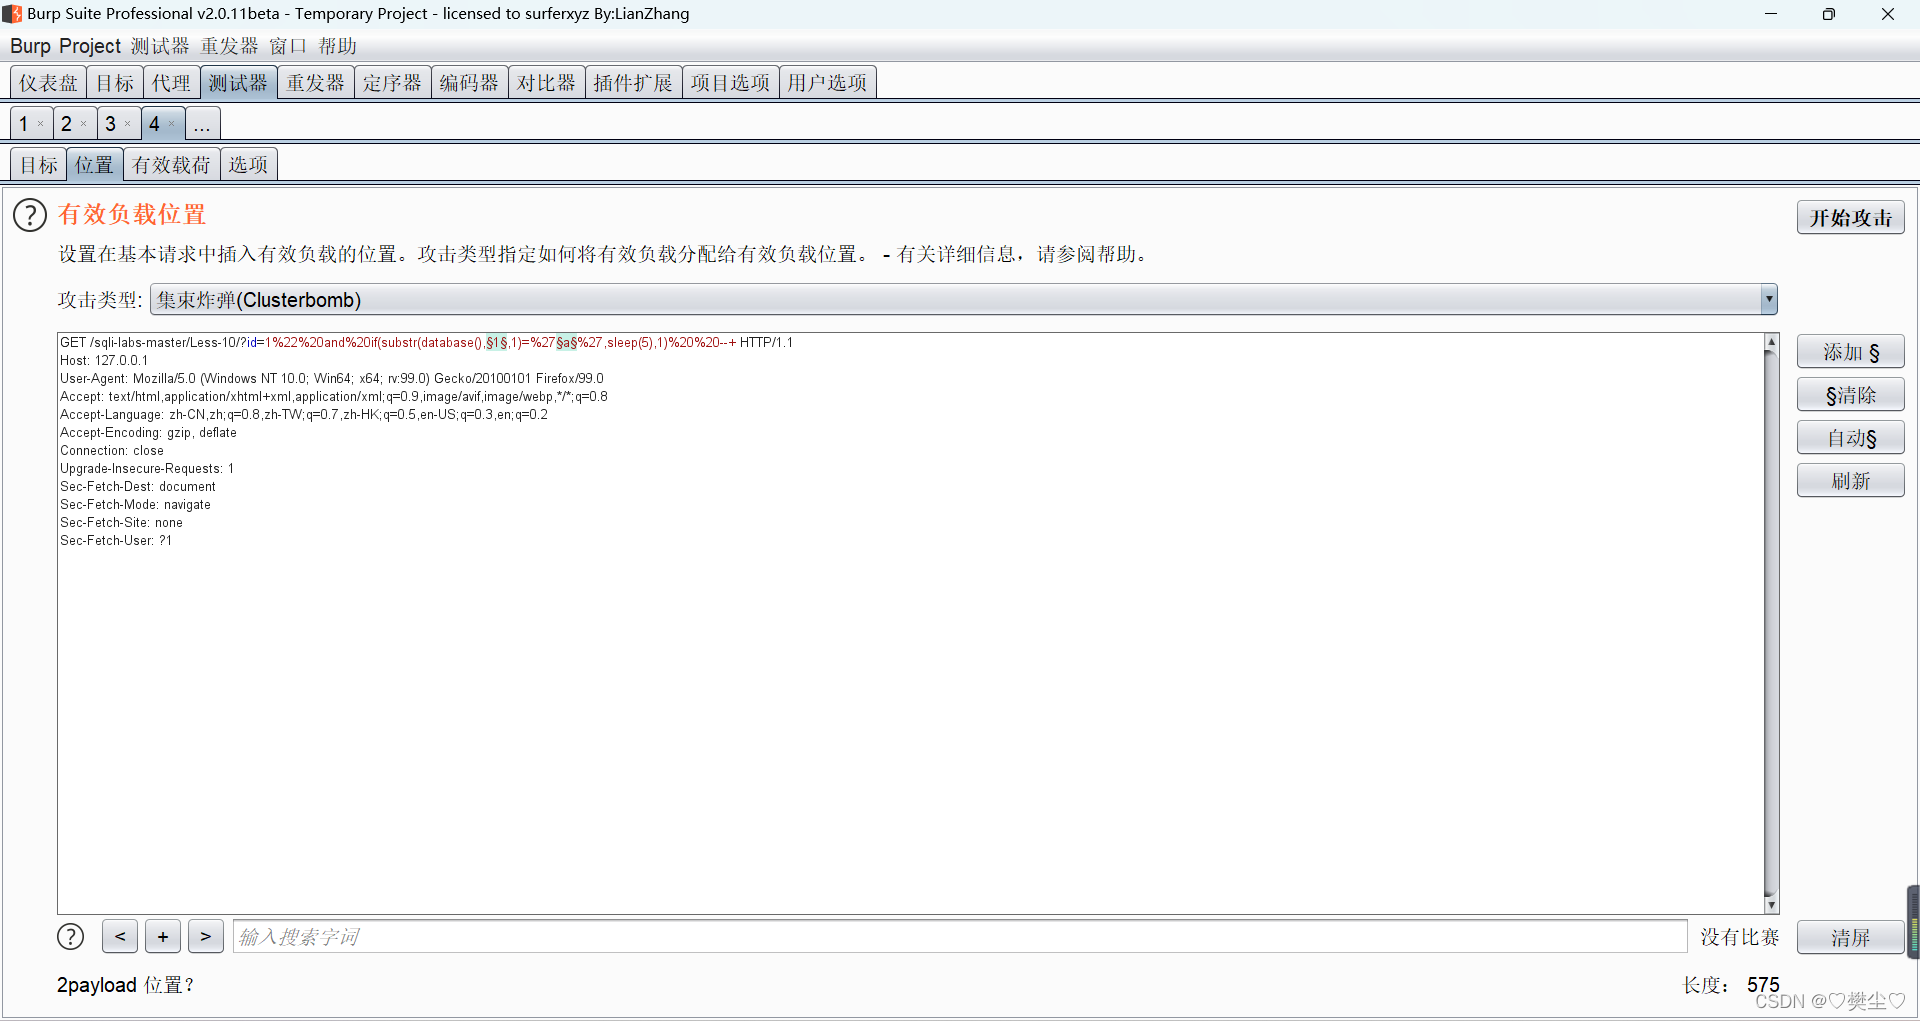Click the 自动§ button

[1850, 438]
